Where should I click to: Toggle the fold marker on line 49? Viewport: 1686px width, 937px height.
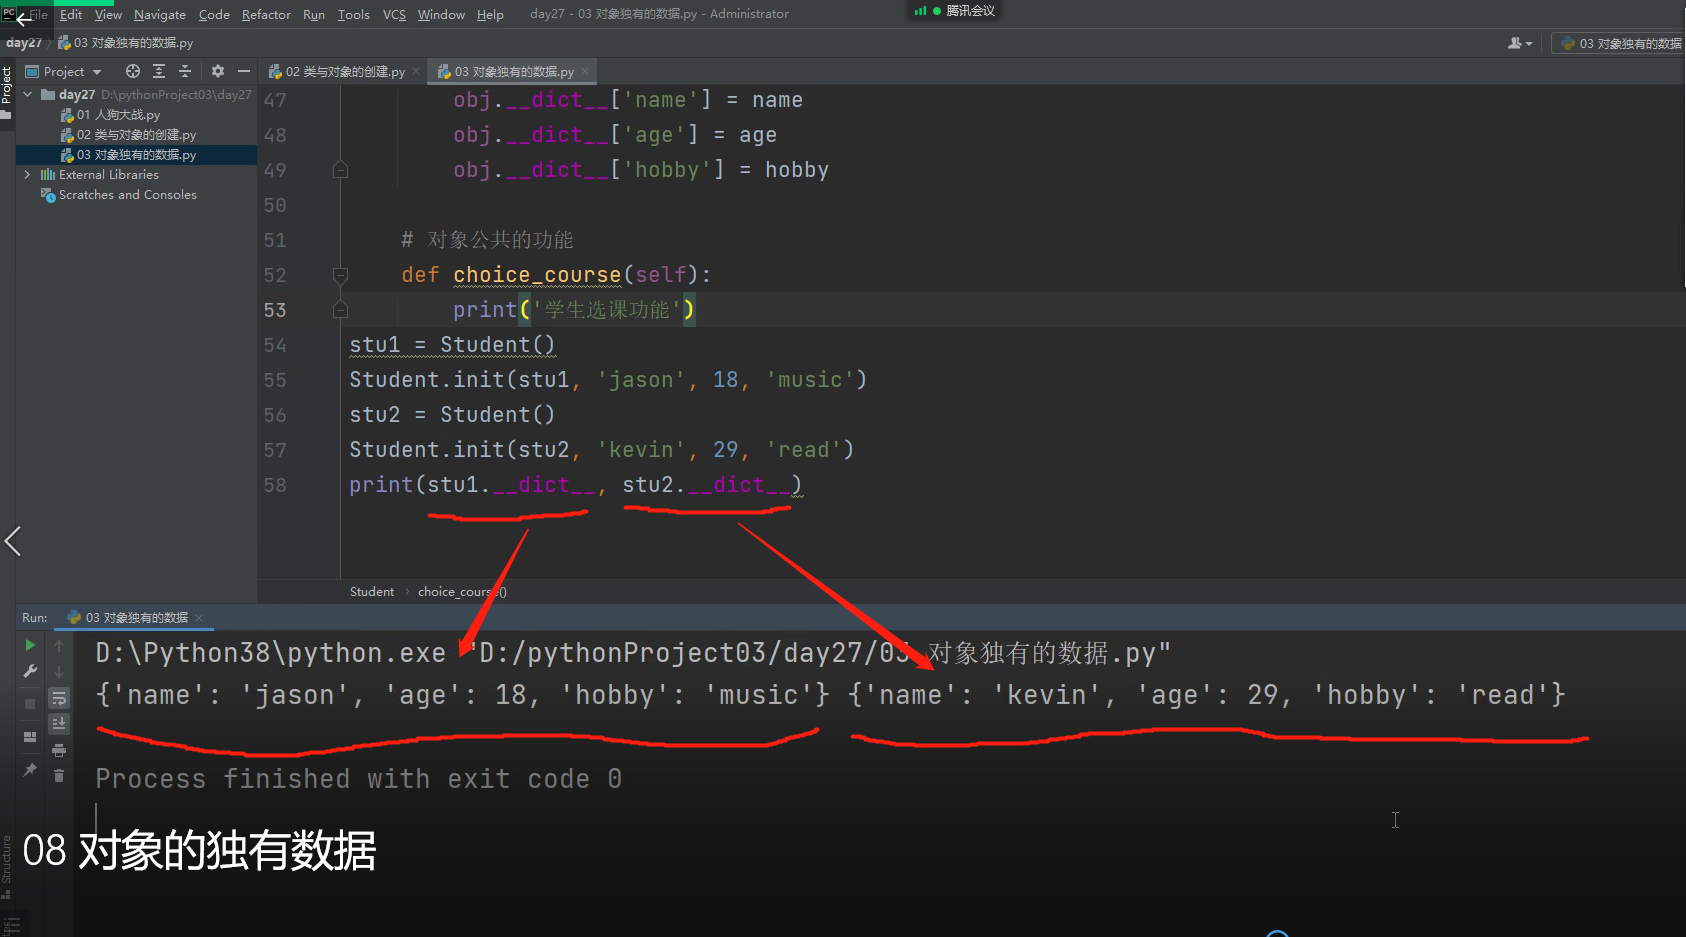(340, 170)
